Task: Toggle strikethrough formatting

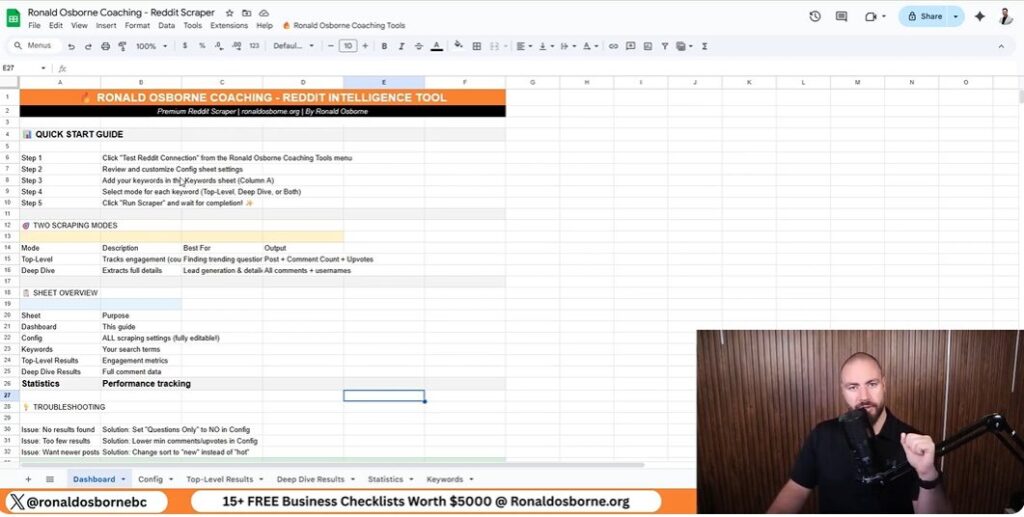Action: tap(418, 46)
